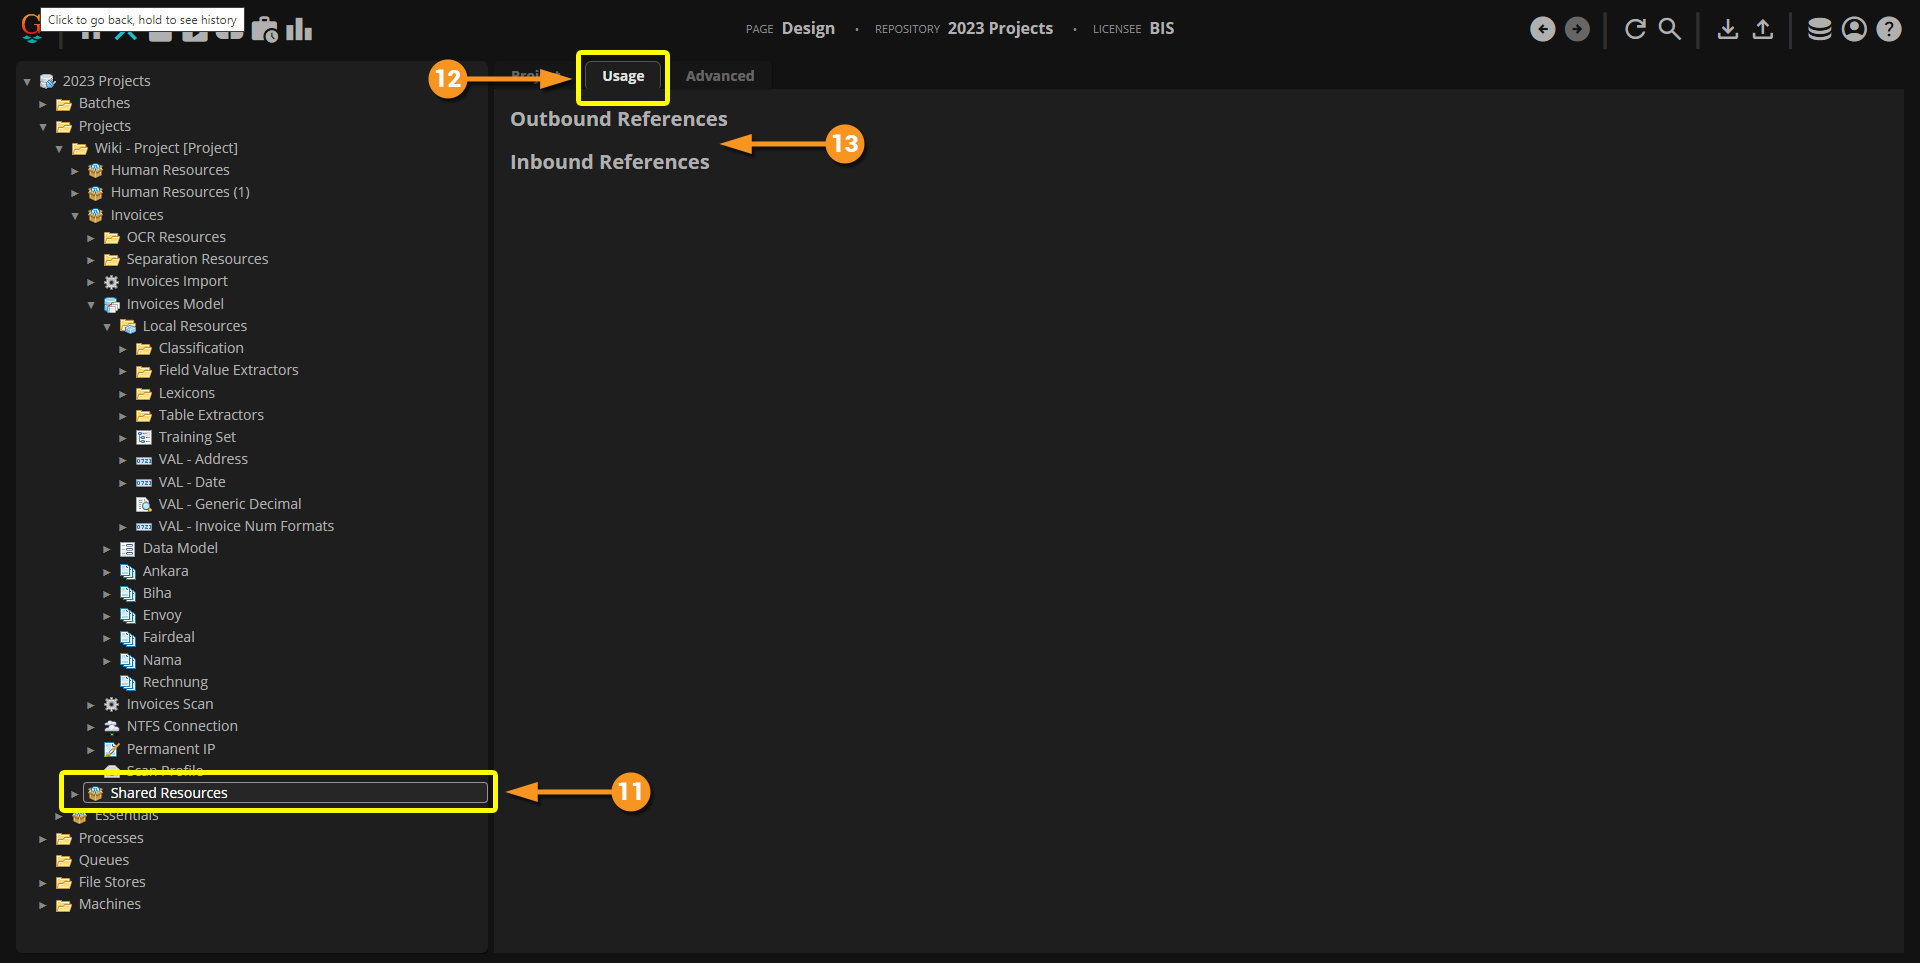
Task: Expand the File Stores folder
Action: [43, 883]
